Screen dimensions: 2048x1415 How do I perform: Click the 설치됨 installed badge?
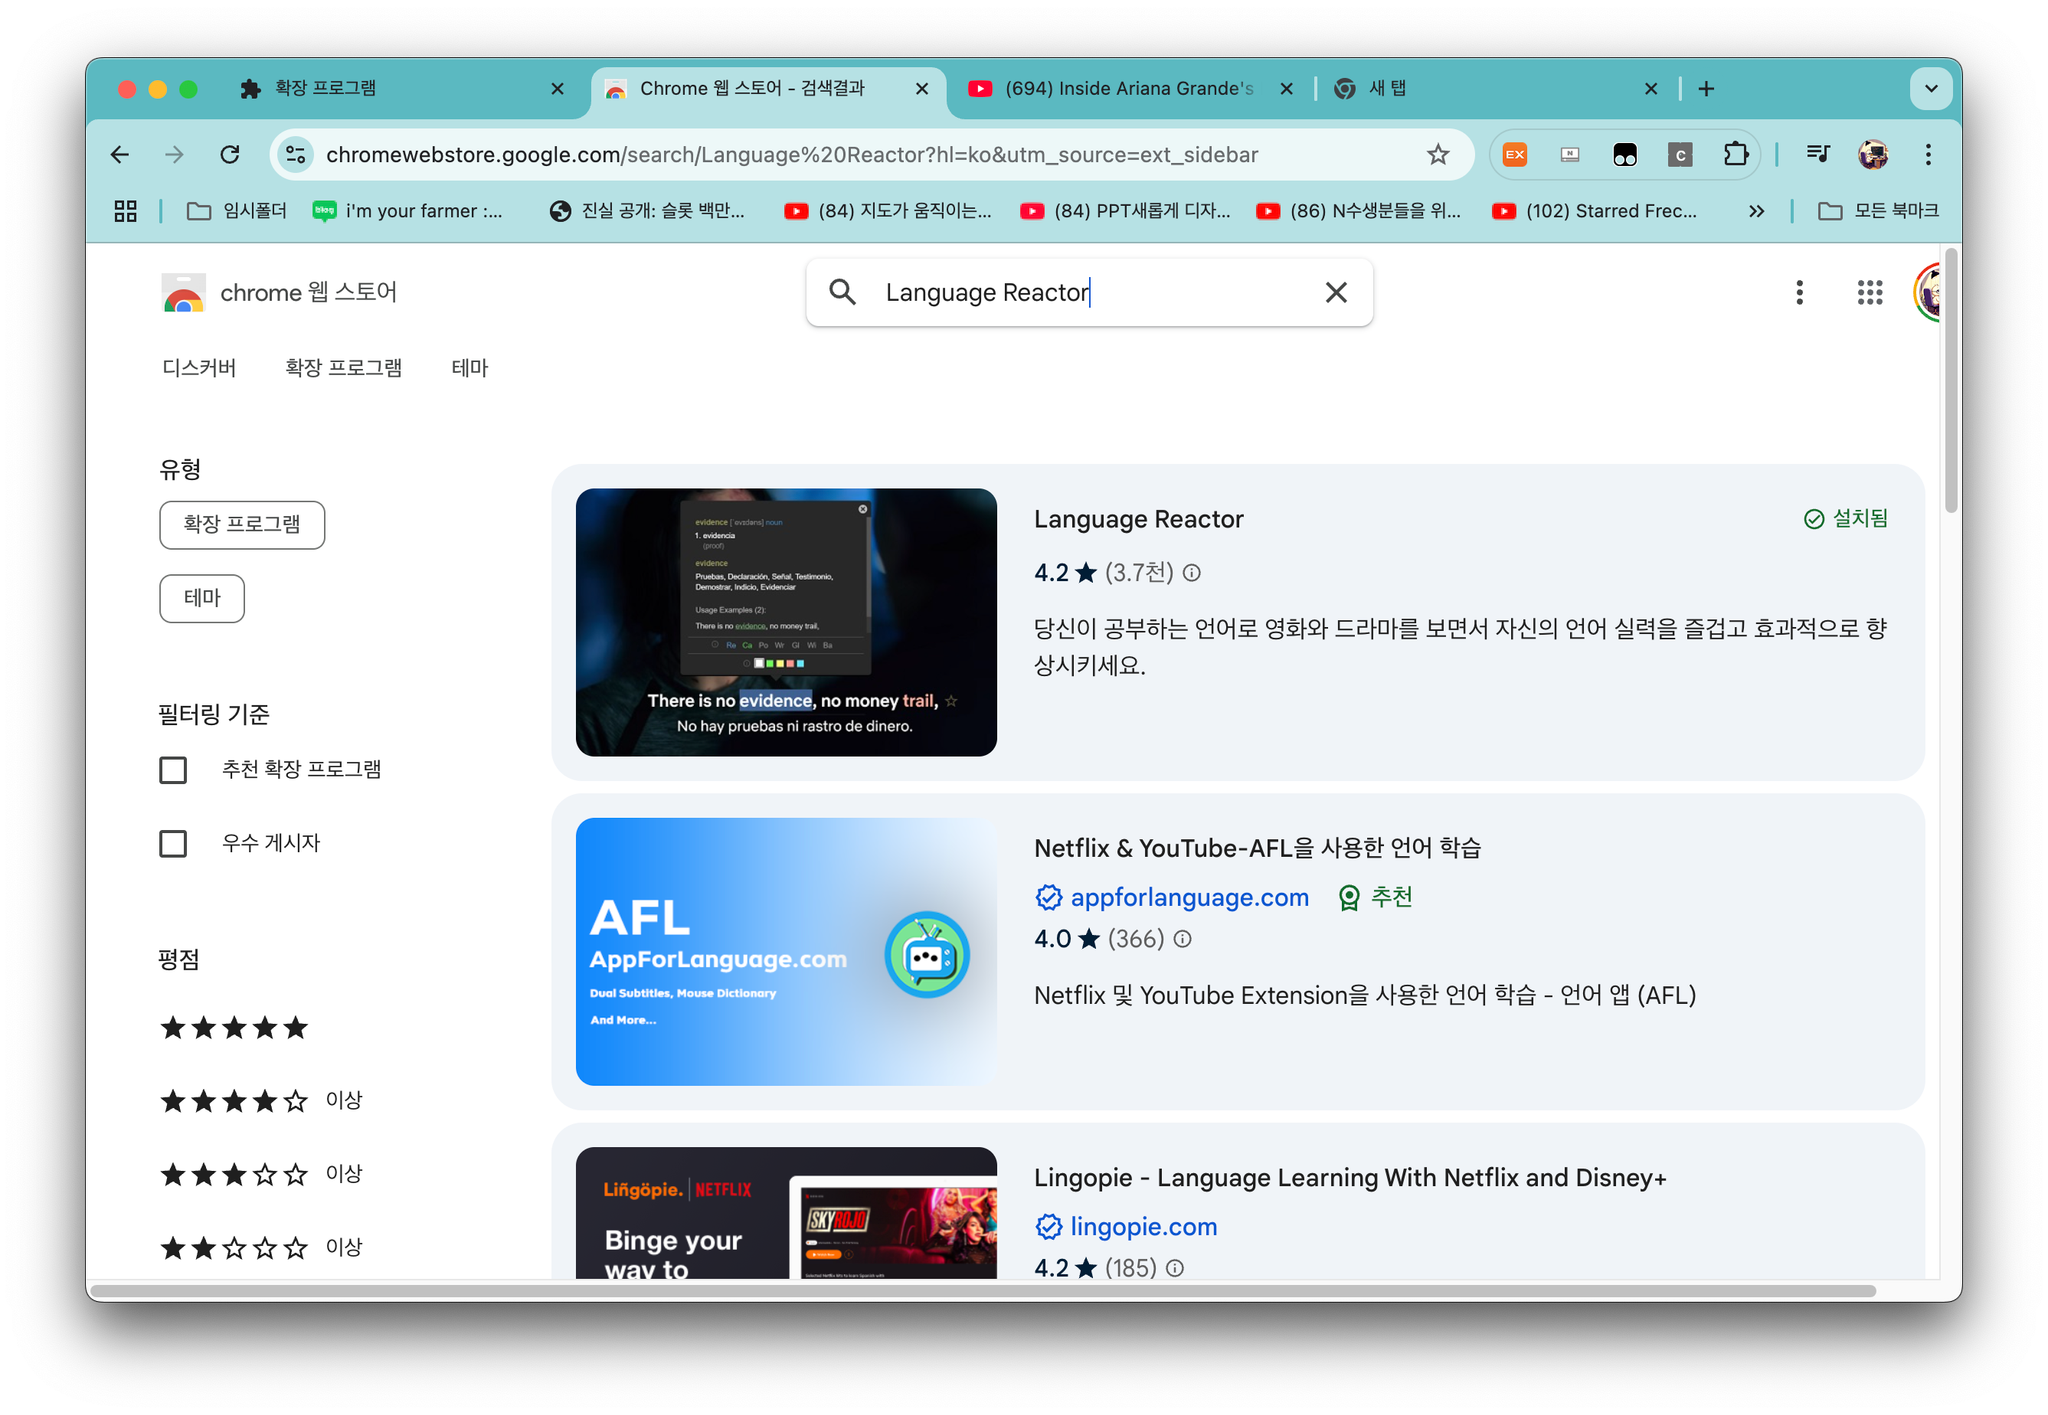(x=1846, y=518)
